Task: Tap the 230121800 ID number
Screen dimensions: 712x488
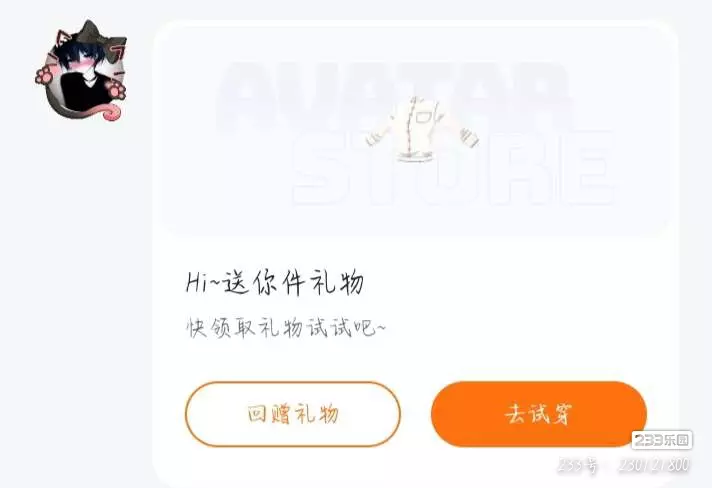Action: (x=654, y=465)
